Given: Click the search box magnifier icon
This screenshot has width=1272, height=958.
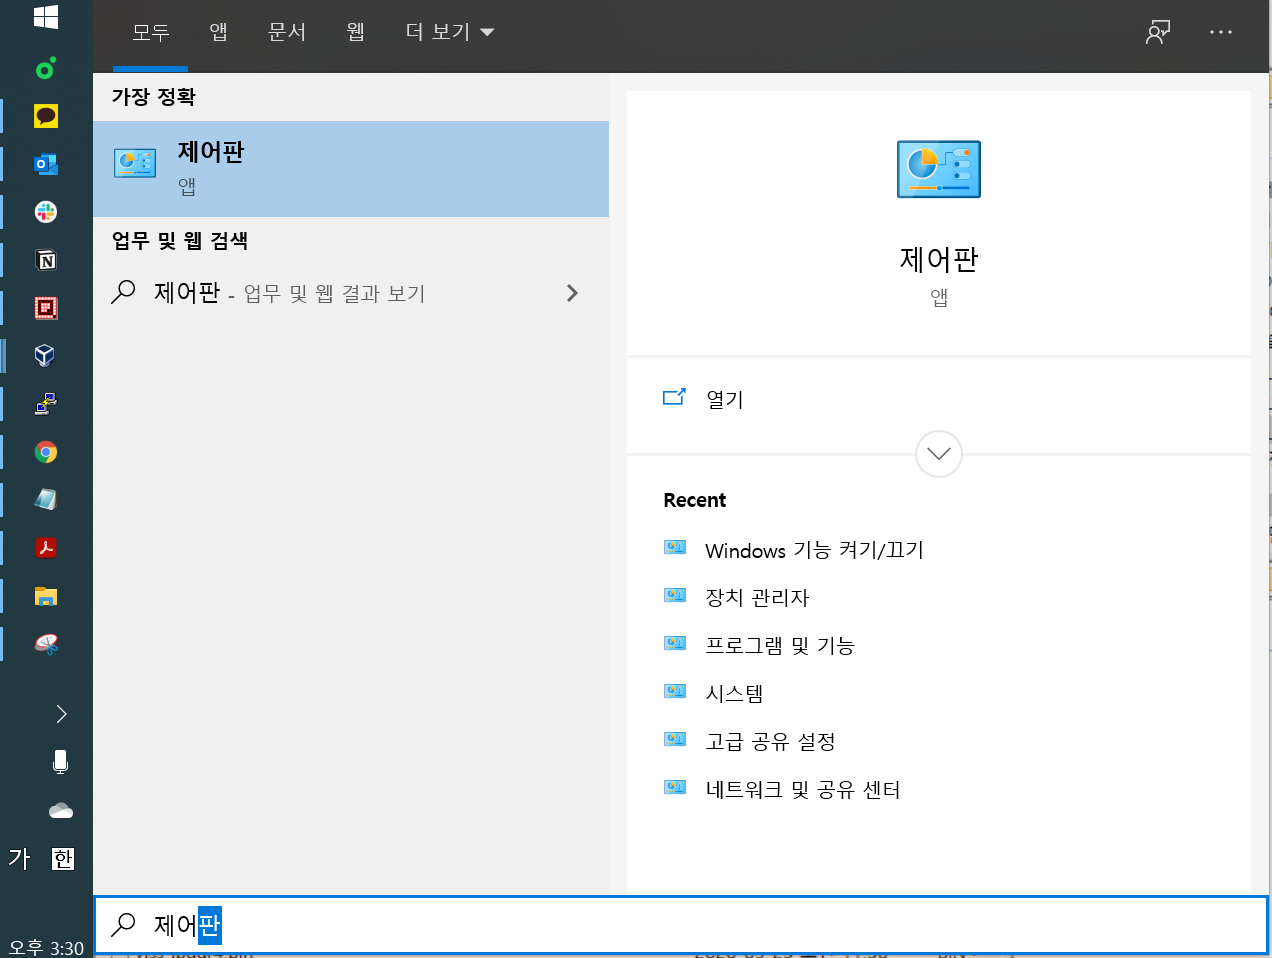Looking at the screenshot, I should coord(123,924).
